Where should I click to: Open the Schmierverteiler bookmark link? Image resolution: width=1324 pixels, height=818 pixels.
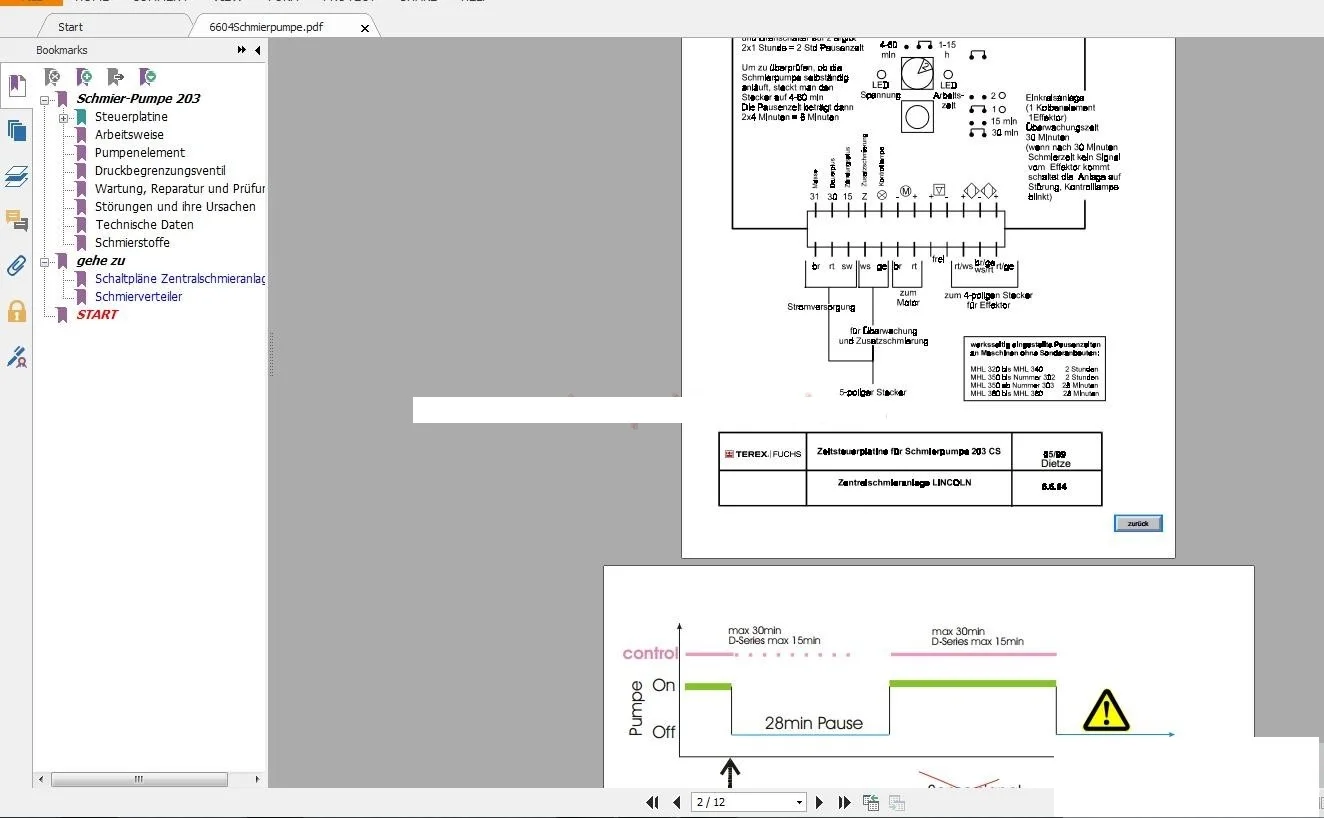138,297
